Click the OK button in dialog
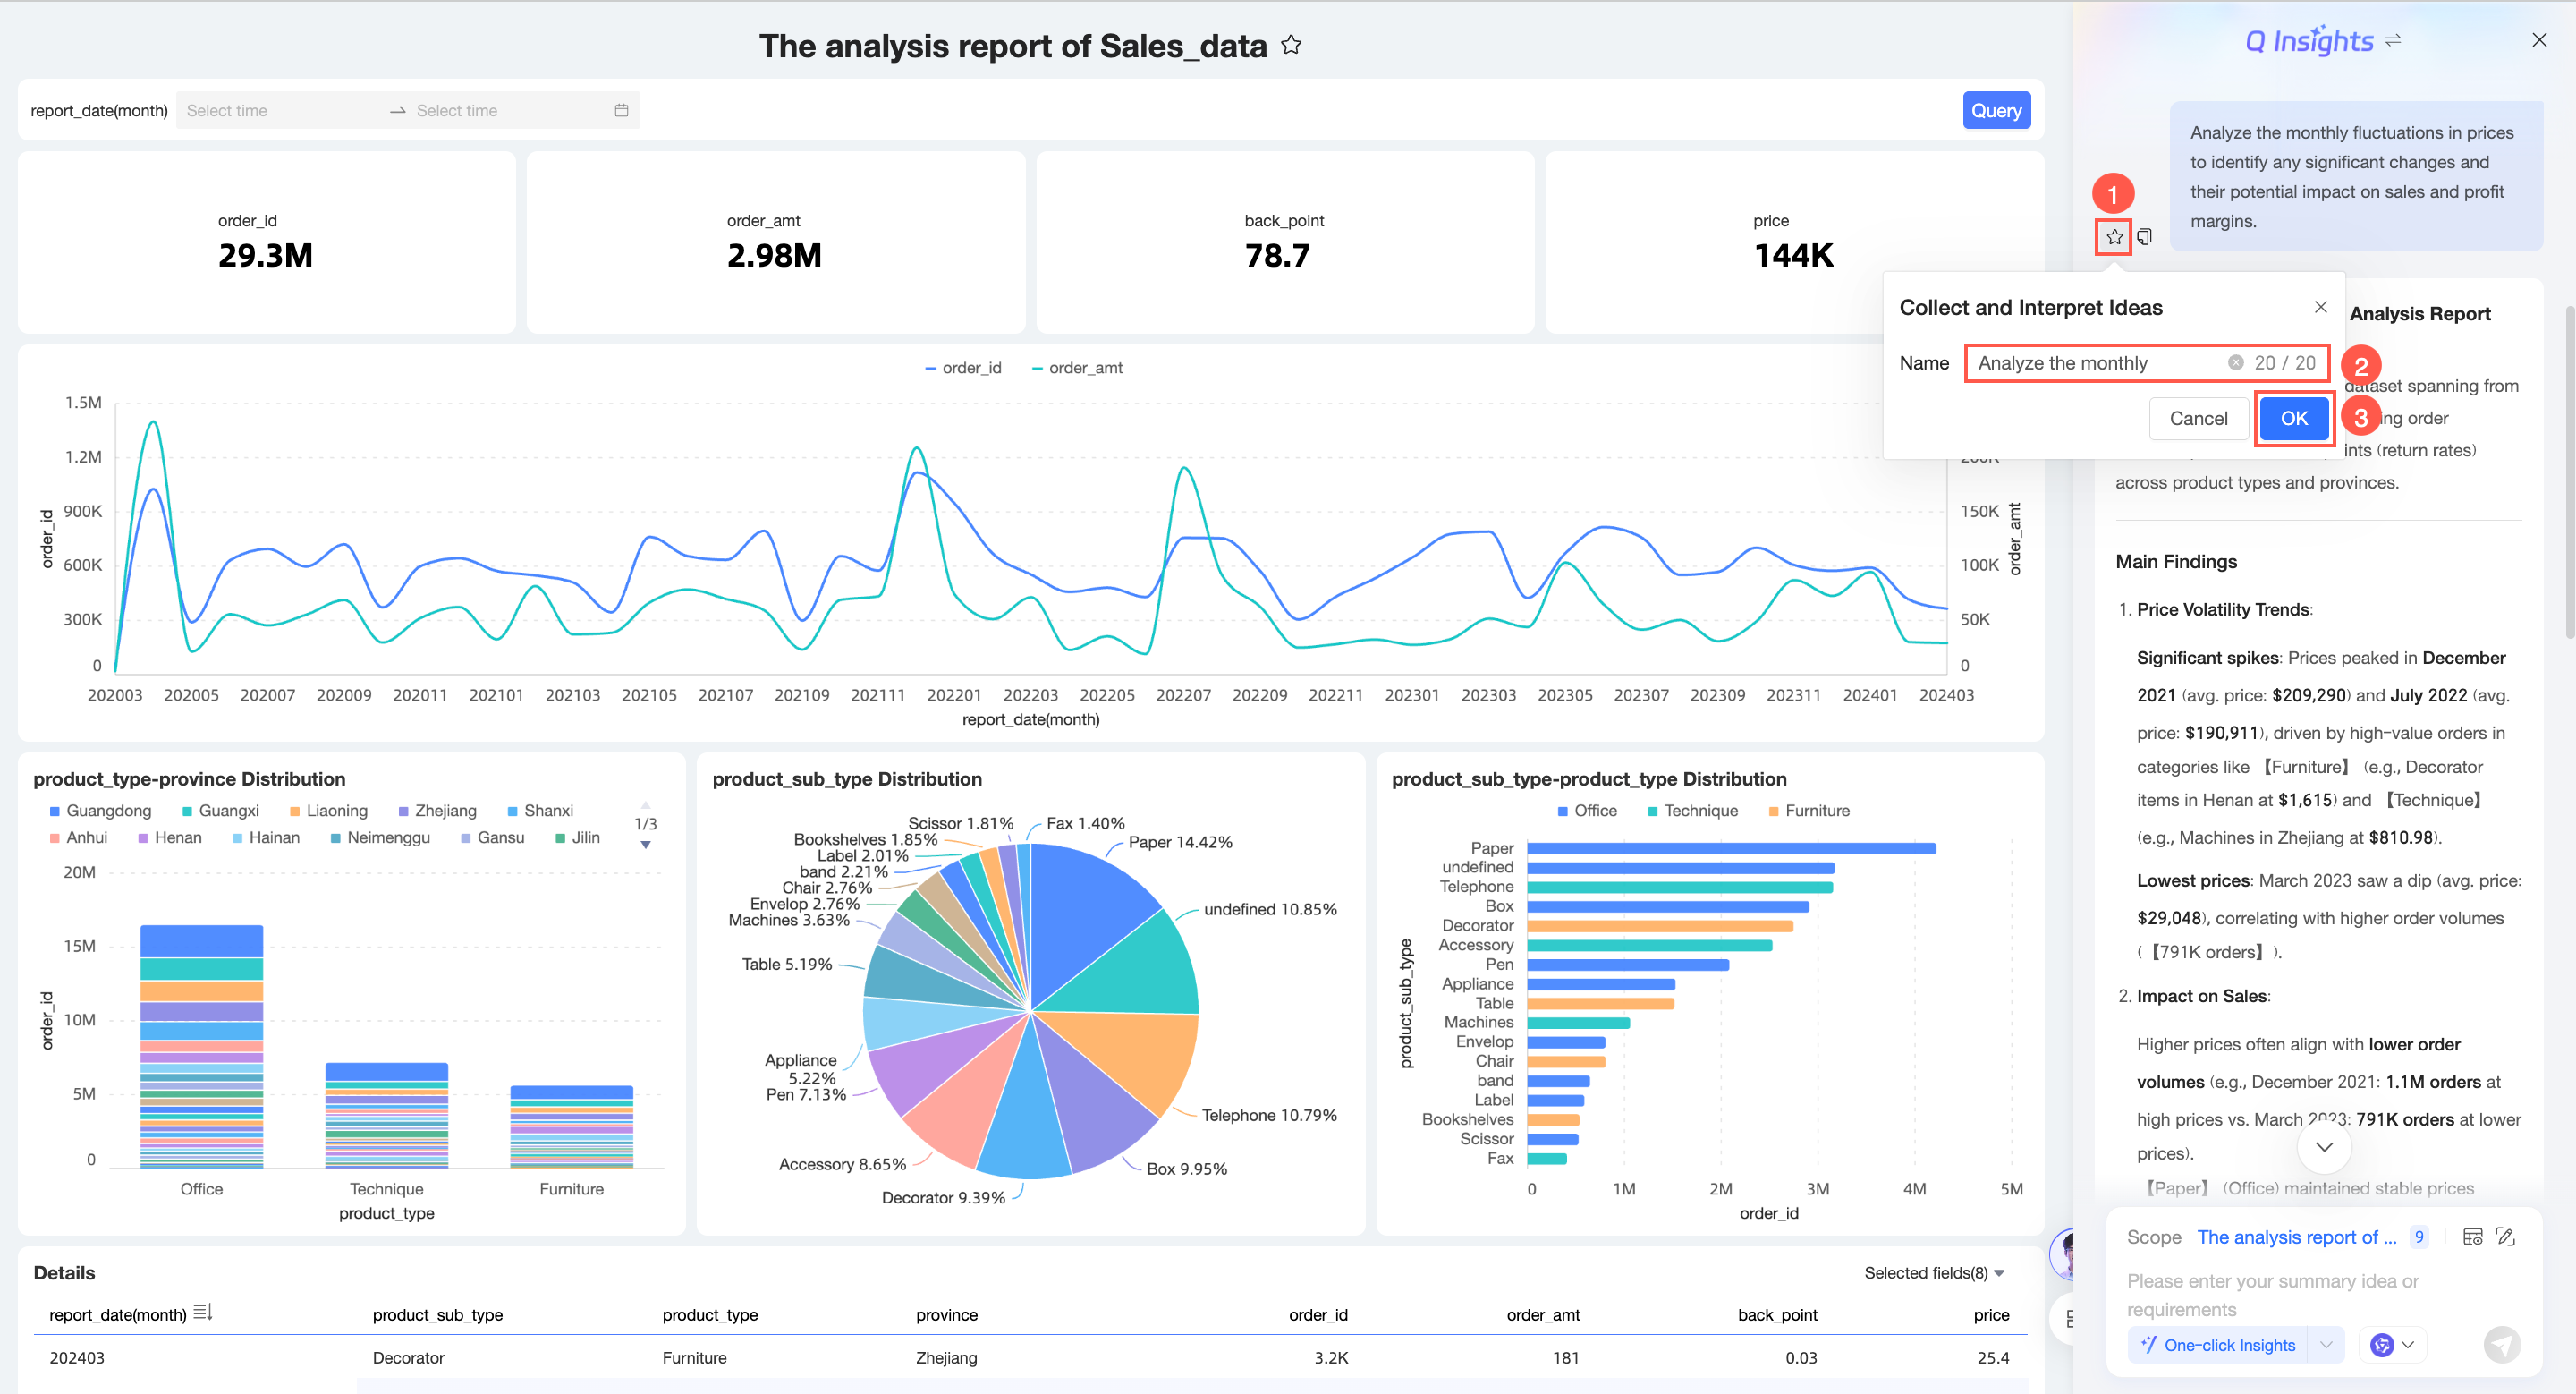This screenshot has height=1394, width=2576. [x=2294, y=418]
